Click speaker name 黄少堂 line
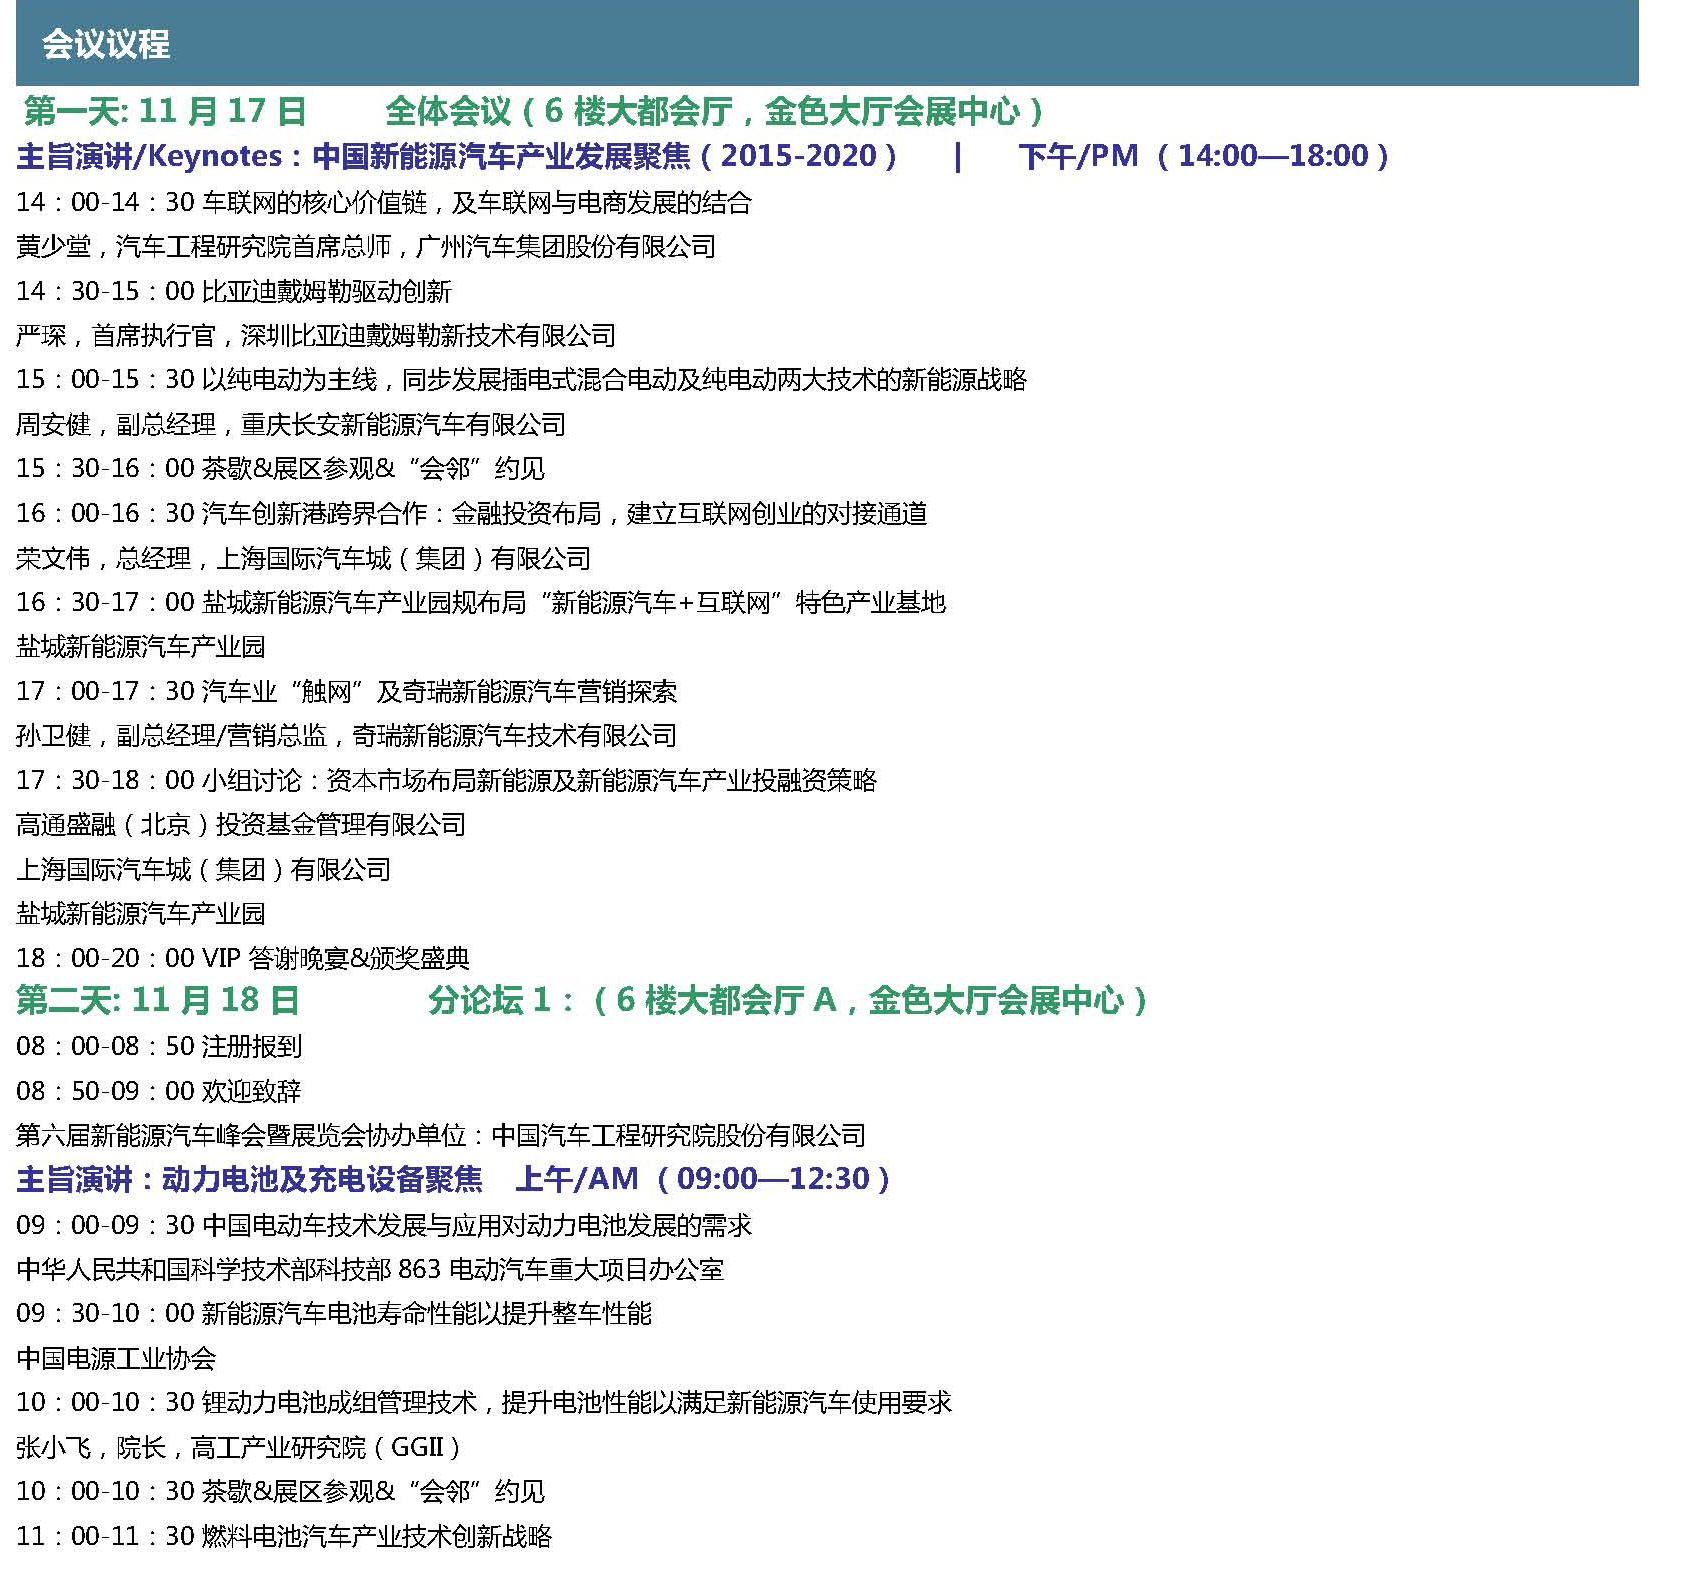 coord(366,246)
